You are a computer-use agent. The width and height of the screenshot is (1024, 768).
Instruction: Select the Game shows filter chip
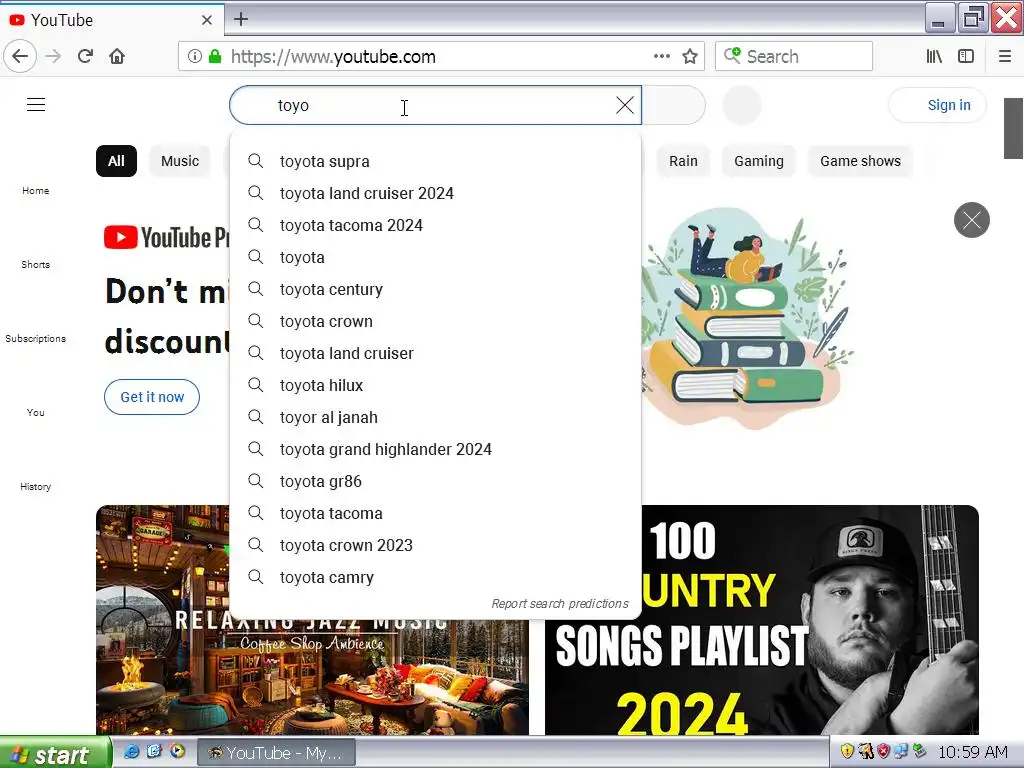(x=860, y=161)
